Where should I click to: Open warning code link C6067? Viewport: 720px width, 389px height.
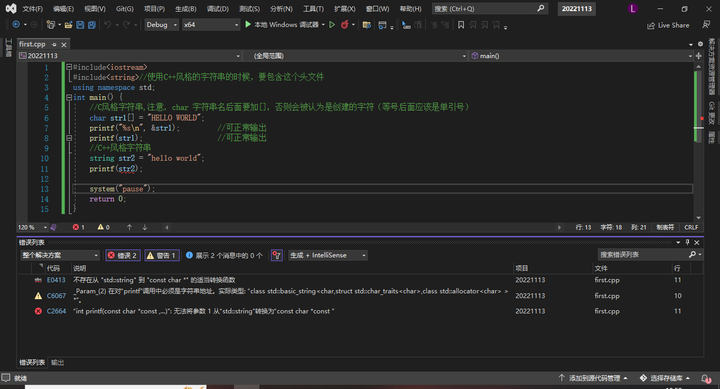coord(56,296)
